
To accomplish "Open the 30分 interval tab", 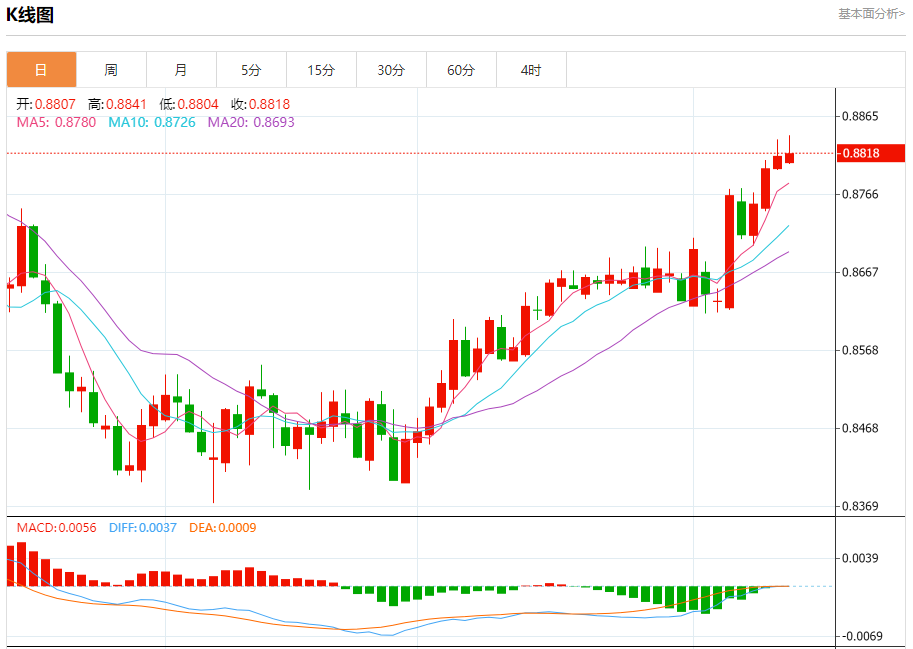I will tap(391, 70).
